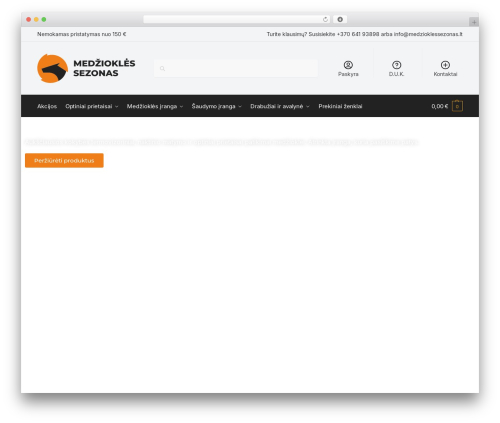The image size is (500, 423).
Task: Open the Šaudymo įranga menu item
Action: coord(213,106)
